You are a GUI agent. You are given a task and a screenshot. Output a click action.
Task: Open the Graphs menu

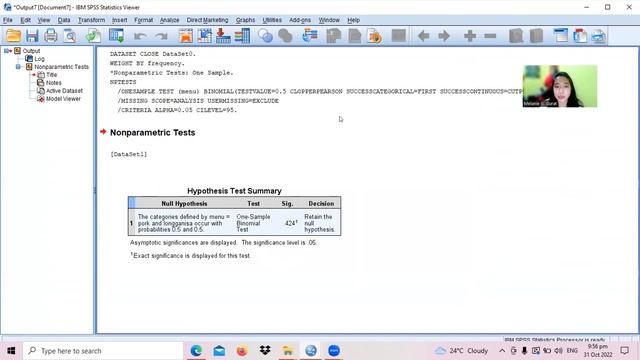pyautogui.click(x=245, y=20)
